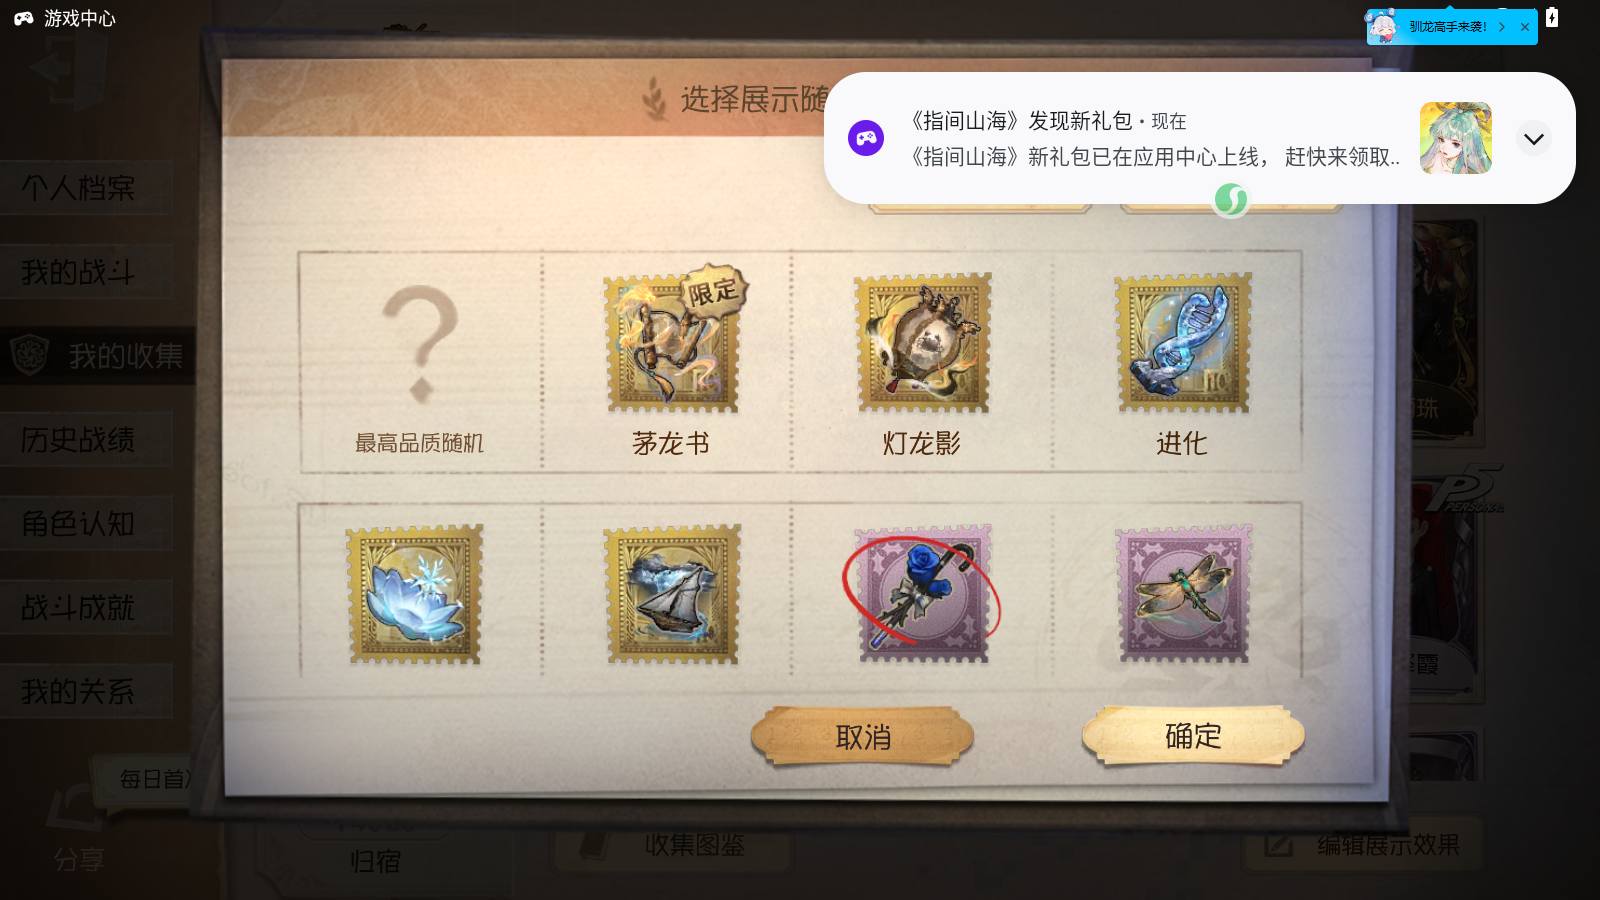Click the 取消 button
Viewport: 1600px width, 900px height.
[x=862, y=737]
